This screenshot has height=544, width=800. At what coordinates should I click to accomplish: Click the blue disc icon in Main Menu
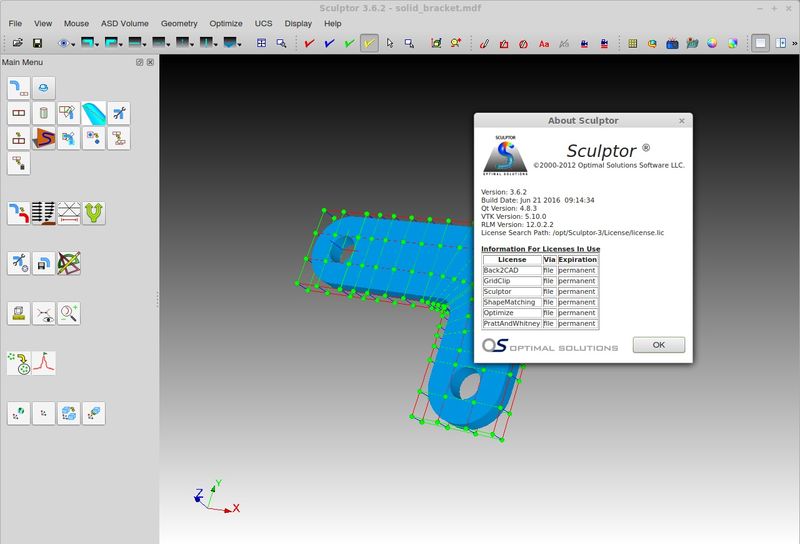(43, 88)
